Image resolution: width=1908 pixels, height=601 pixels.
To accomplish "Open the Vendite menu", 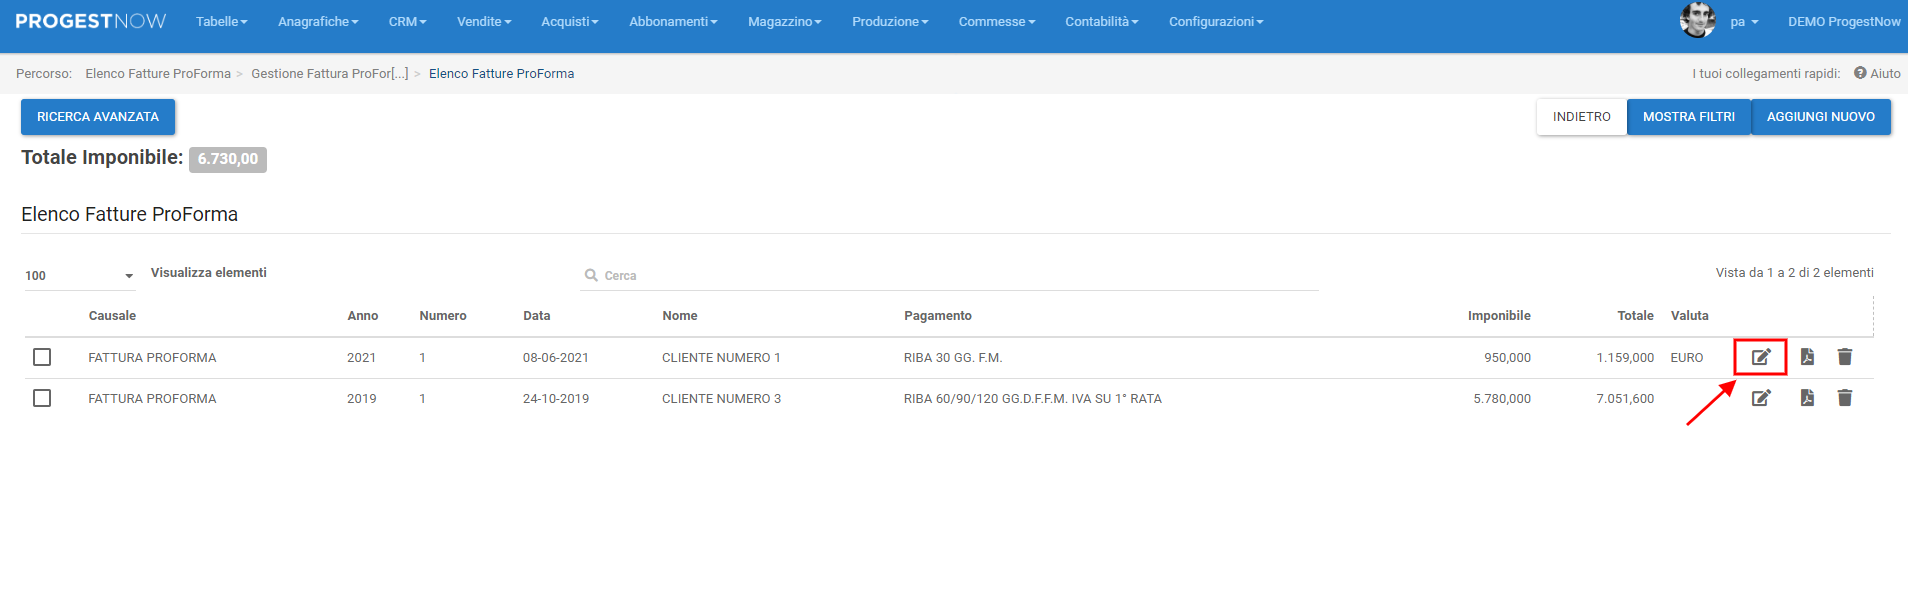I will 483,22.
